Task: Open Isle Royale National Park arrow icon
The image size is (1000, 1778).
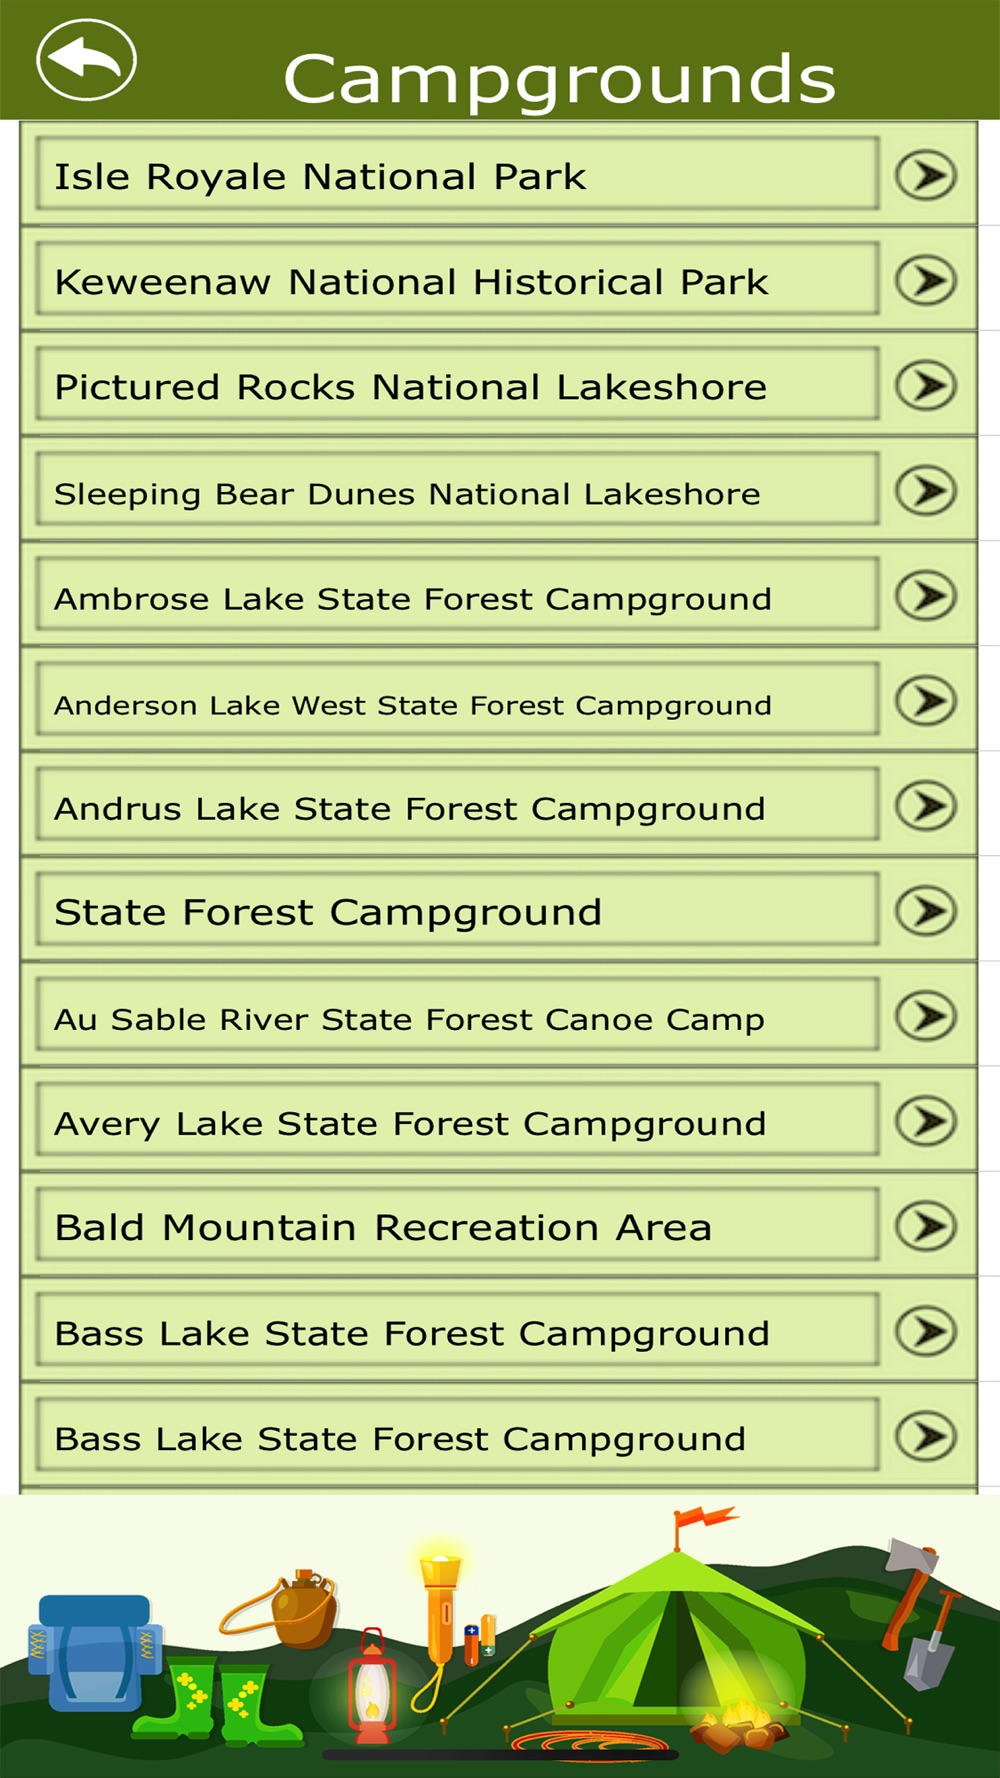Action: click(926, 176)
